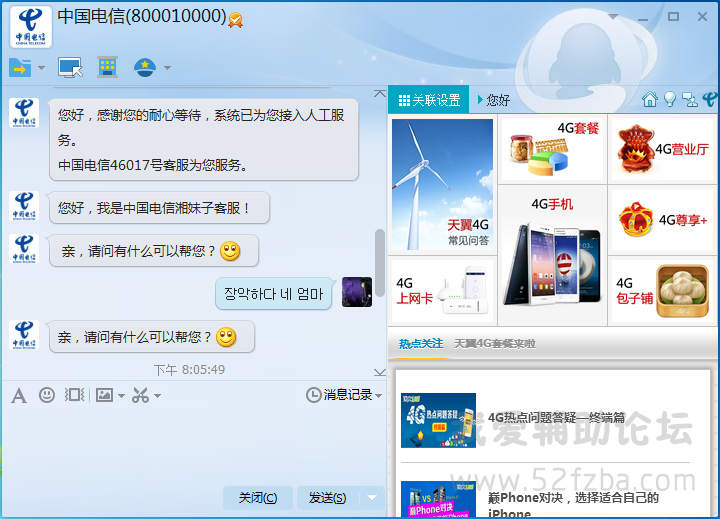
Task: Open the 4G包子铺 tile
Action: click(662, 291)
